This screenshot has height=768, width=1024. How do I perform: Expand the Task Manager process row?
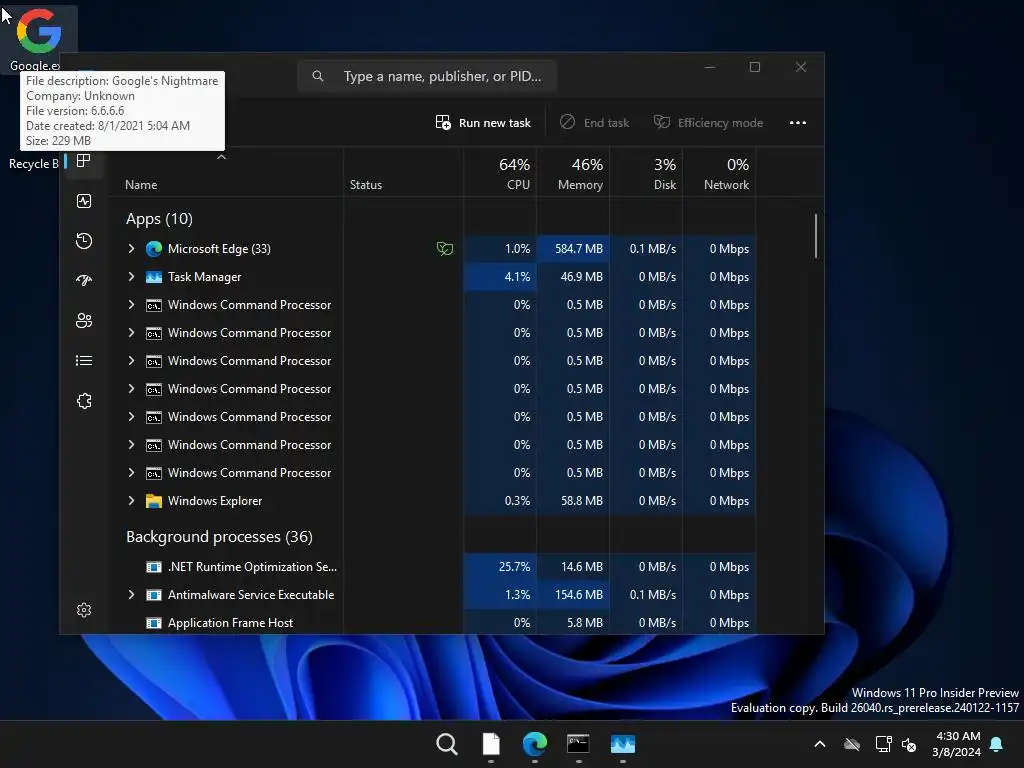pos(131,277)
